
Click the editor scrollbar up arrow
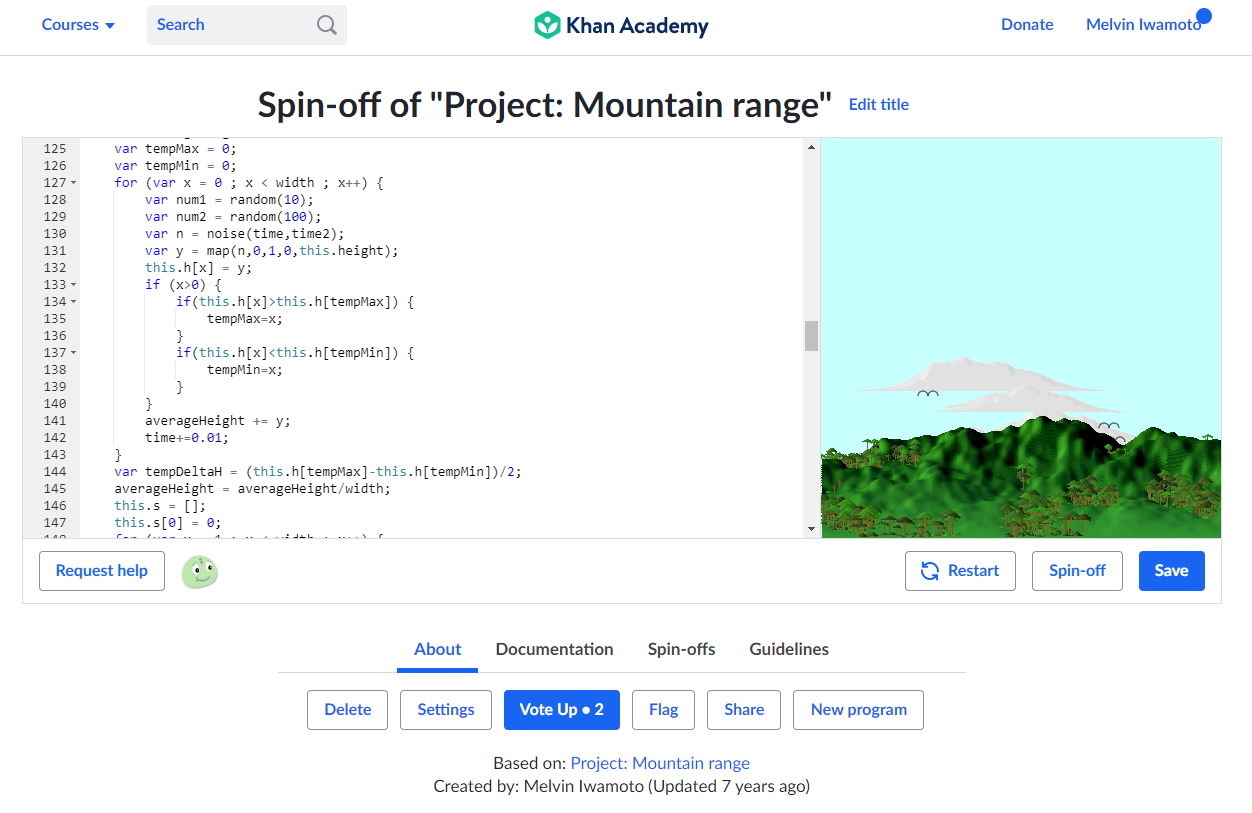point(811,146)
